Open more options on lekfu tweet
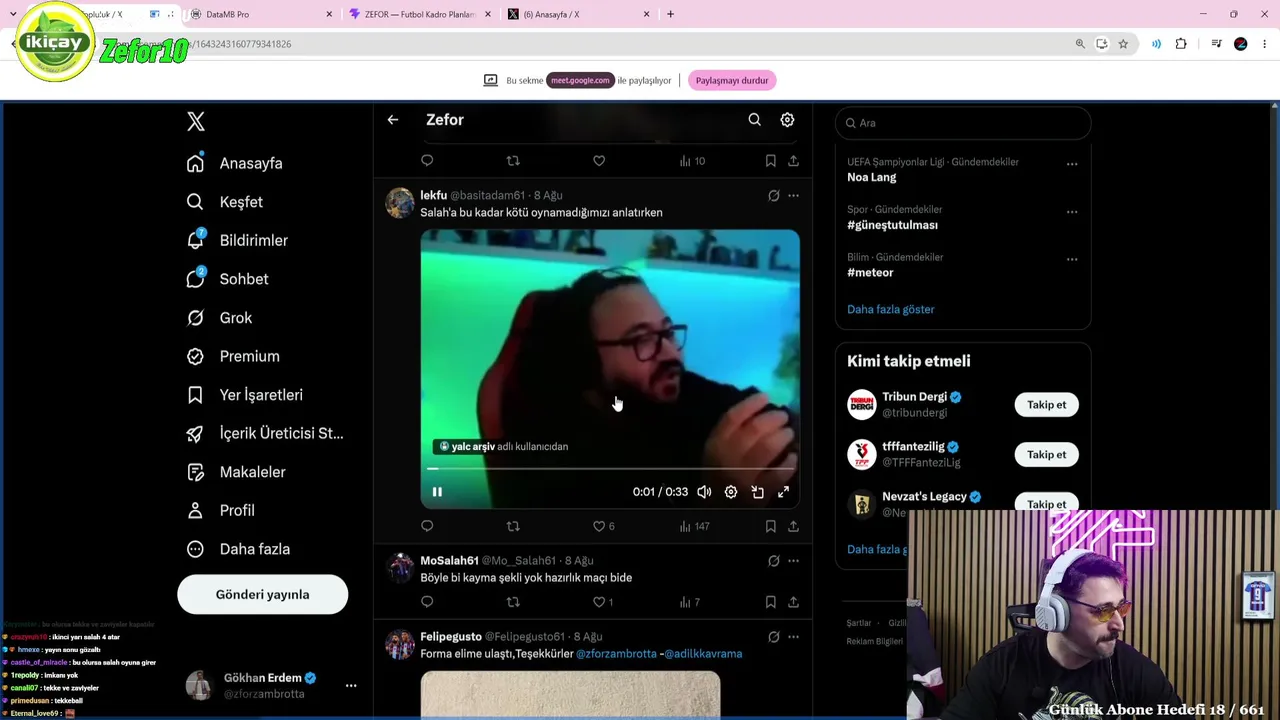Screen dimensions: 1280x720 794,196
